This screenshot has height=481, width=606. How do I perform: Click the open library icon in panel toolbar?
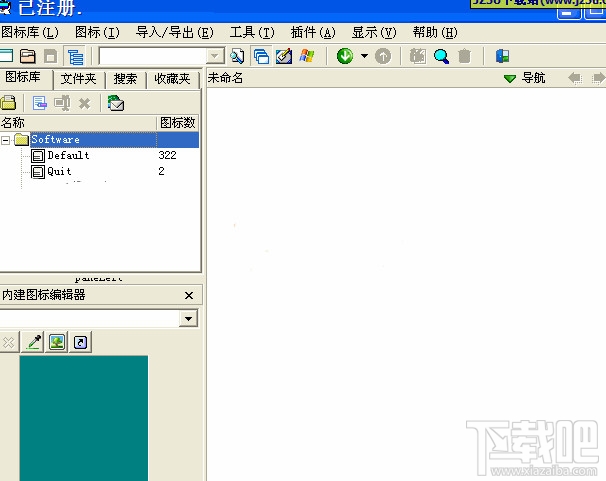[8, 103]
